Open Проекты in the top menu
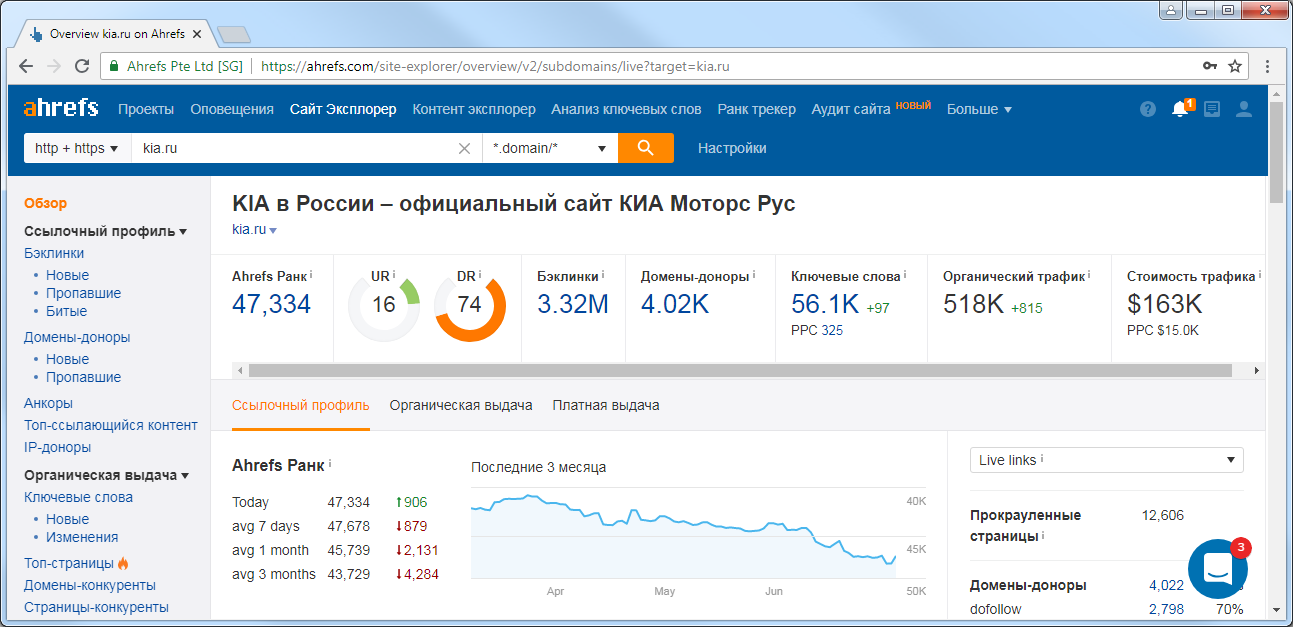This screenshot has height=627, width=1293. pyautogui.click(x=146, y=109)
